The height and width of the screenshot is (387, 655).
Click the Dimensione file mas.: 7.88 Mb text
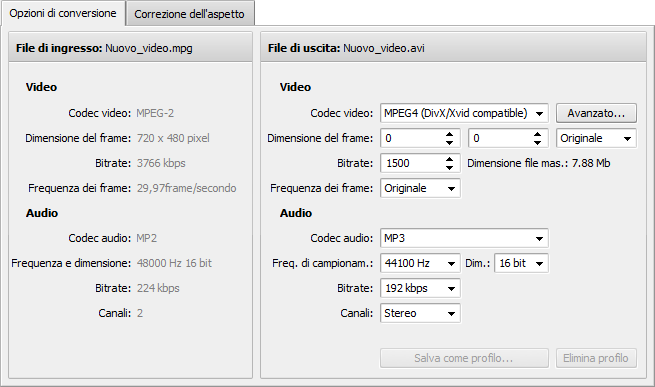pos(539,163)
